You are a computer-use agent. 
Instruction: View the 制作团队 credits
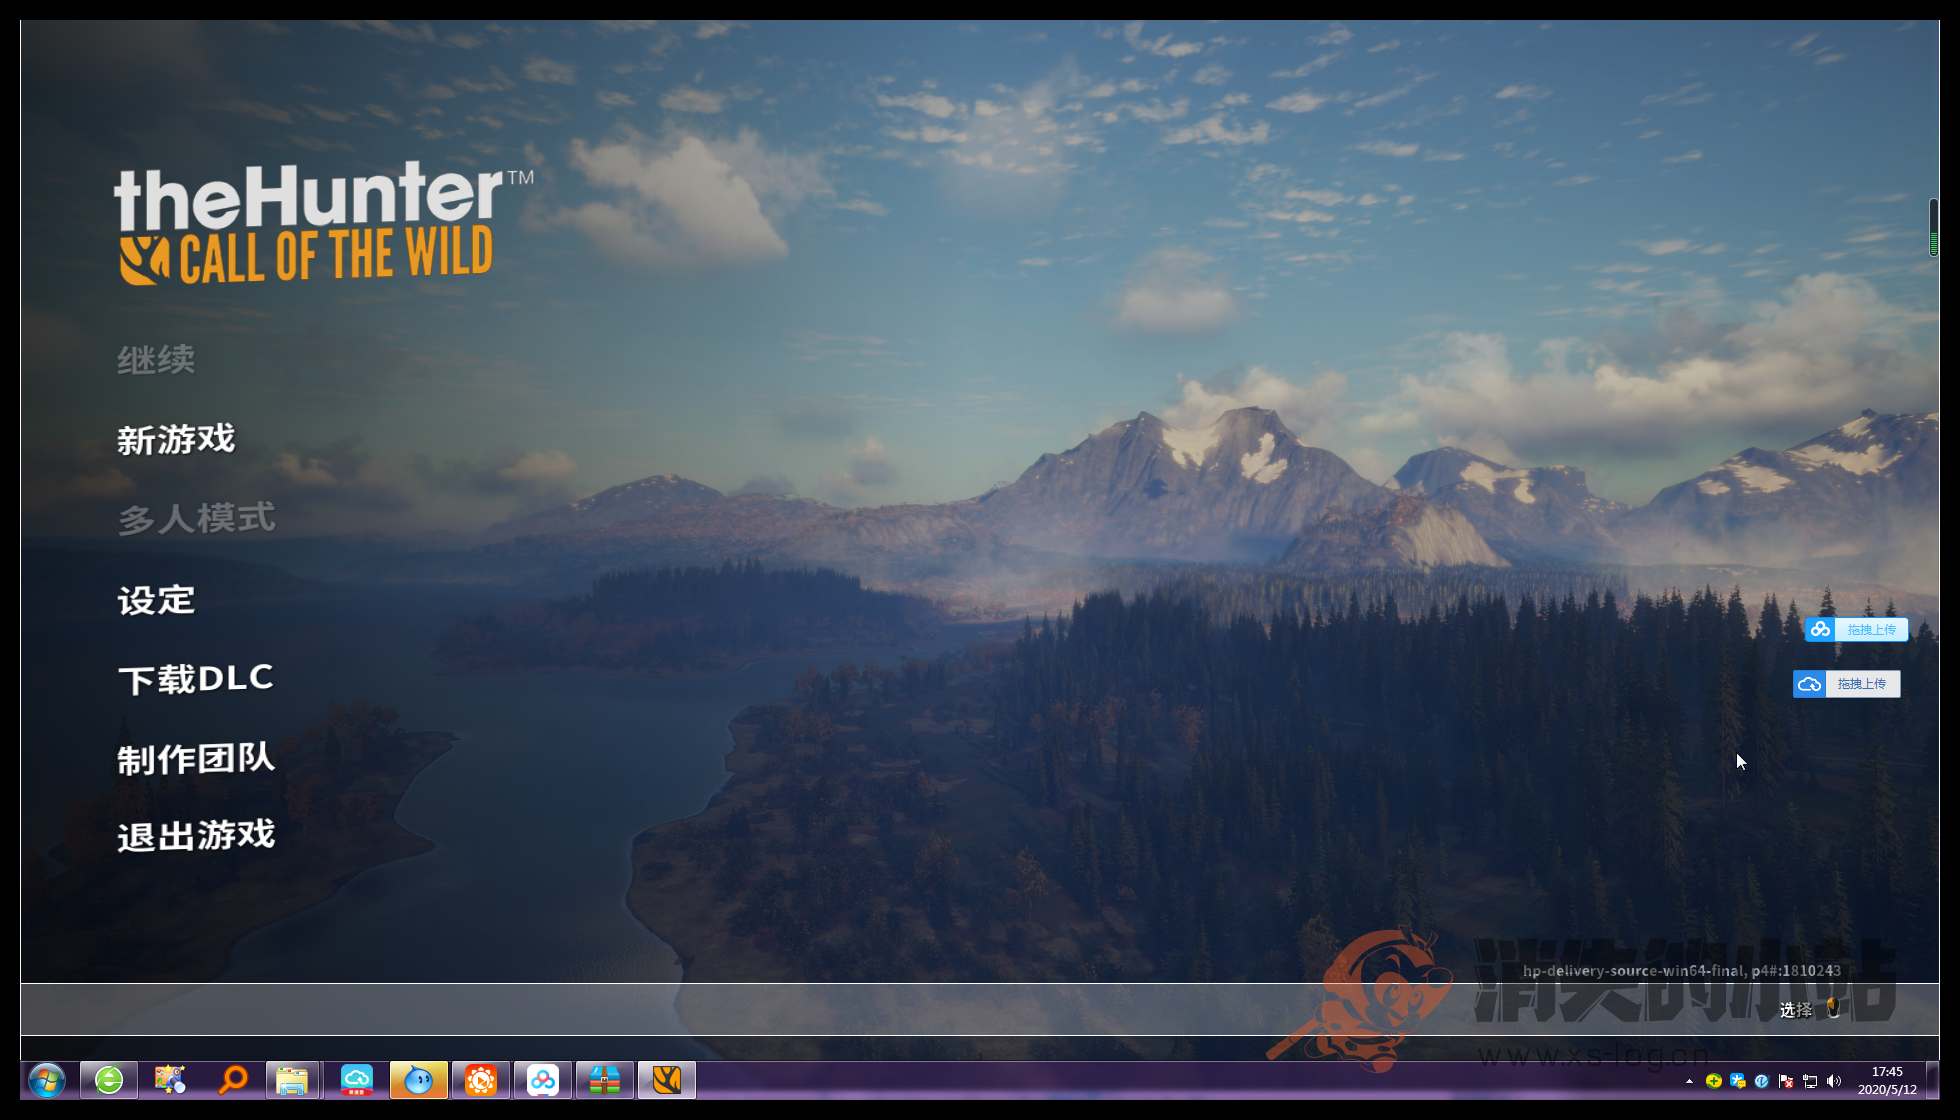point(196,758)
